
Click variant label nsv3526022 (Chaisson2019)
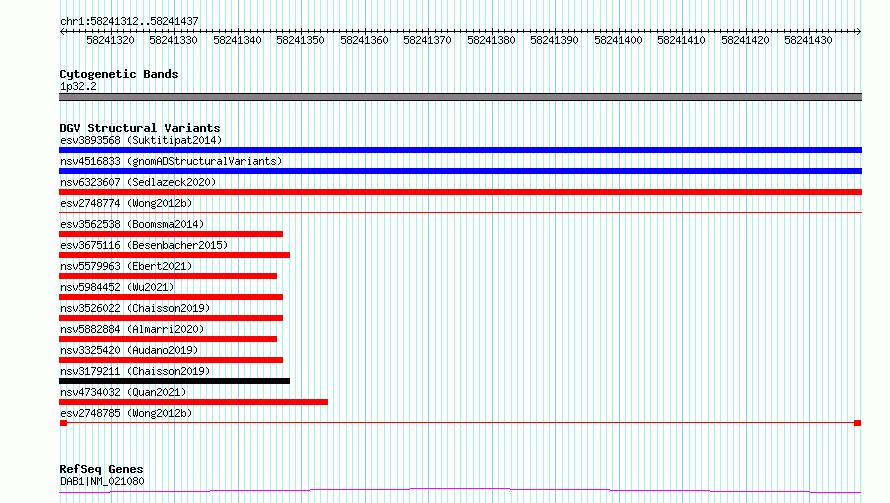[135, 308]
